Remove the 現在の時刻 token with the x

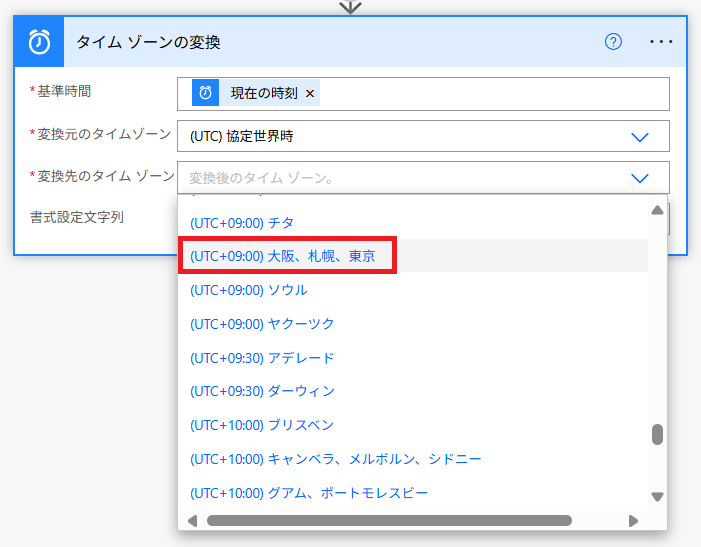[x=310, y=94]
